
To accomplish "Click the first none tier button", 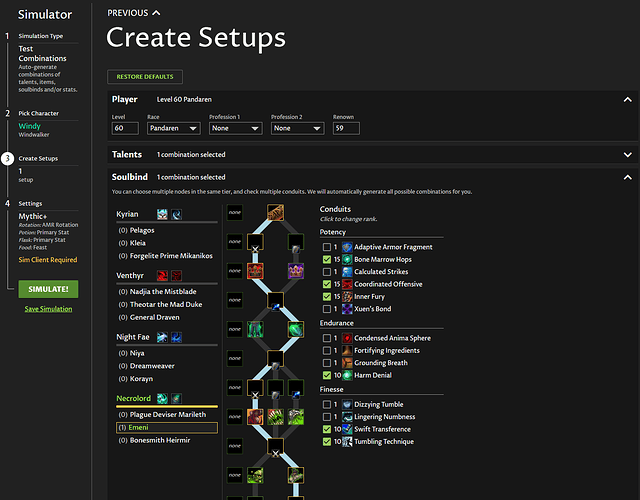I will pyautogui.click(x=235, y=212).
